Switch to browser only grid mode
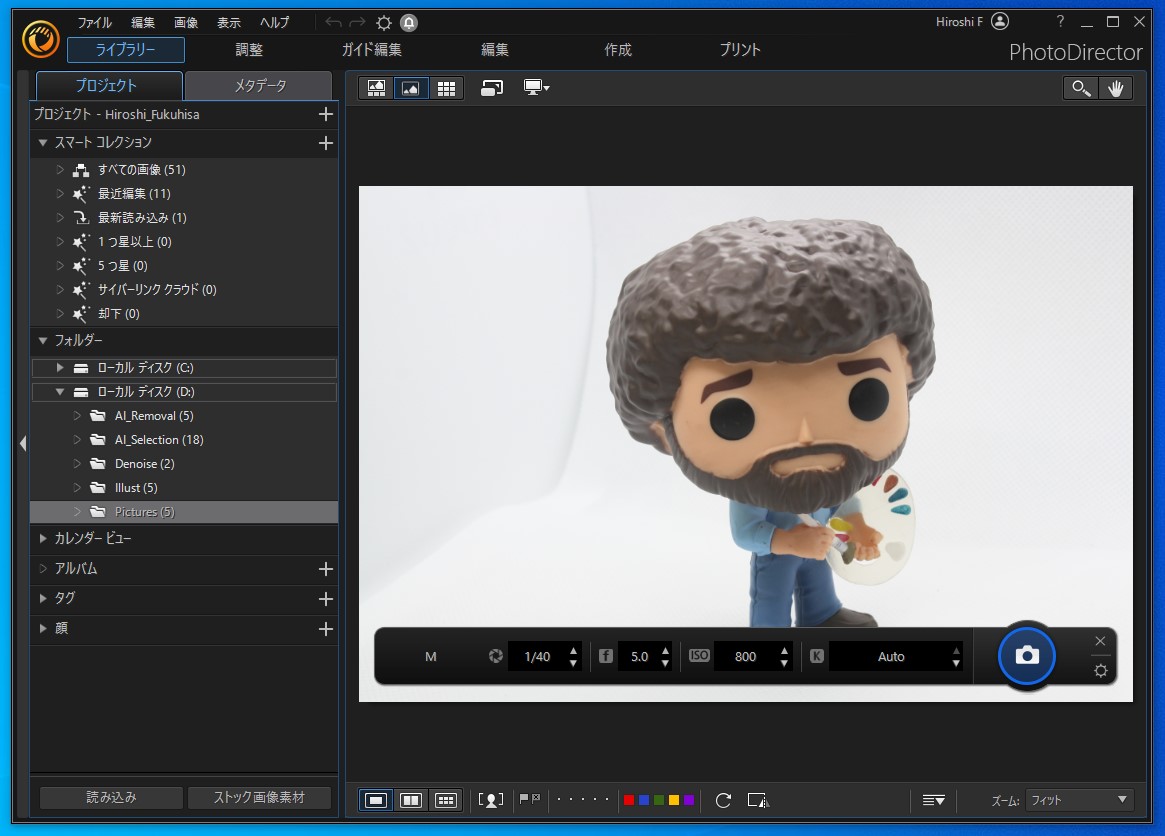Screen dimensions: 1165x836 click(446, 88)
